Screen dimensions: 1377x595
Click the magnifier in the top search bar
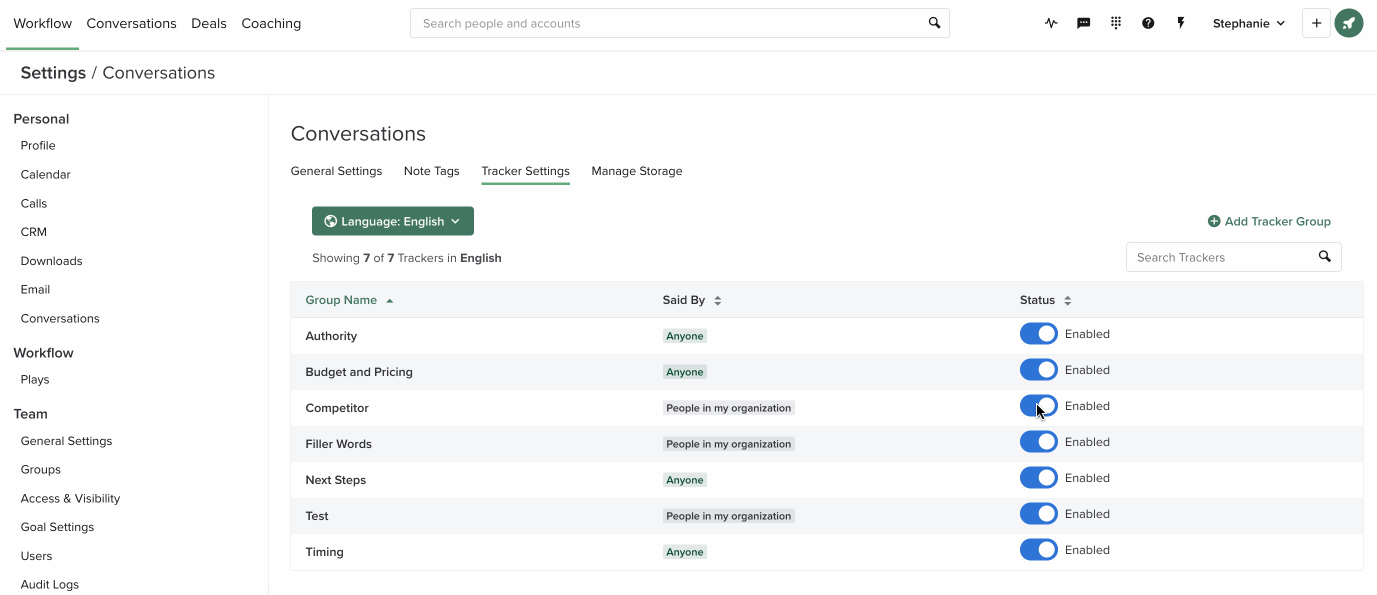933,22
